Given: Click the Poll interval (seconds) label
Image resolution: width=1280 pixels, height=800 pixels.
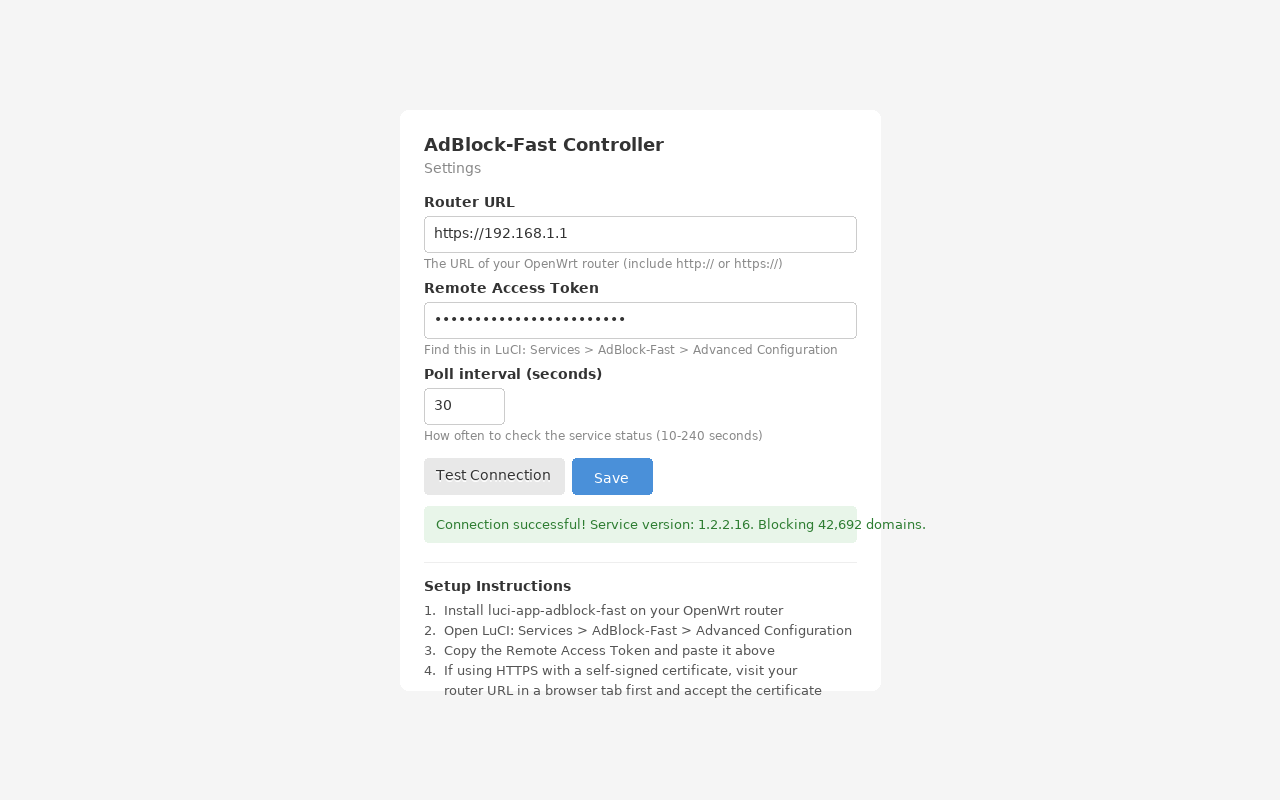Looking at the screenshot, I should pos(513,374).
